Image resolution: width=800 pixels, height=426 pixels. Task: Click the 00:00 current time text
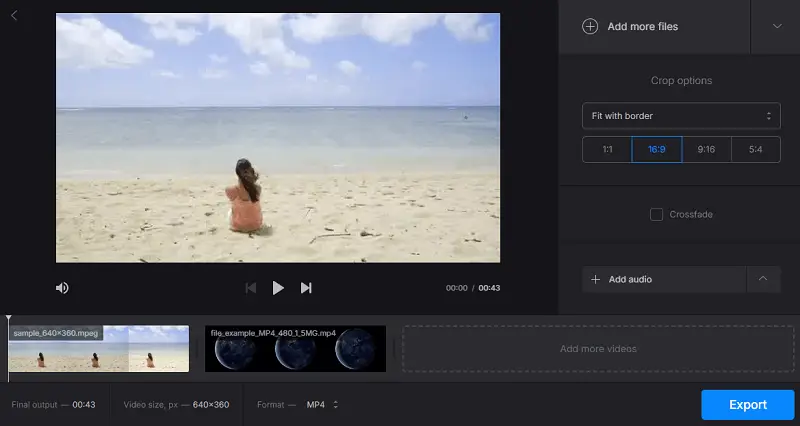pyautogui.click(x=457, y=288)
